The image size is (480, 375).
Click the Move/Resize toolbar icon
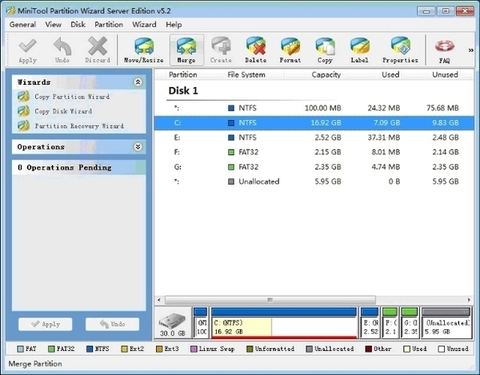click(x=144, y=50)
